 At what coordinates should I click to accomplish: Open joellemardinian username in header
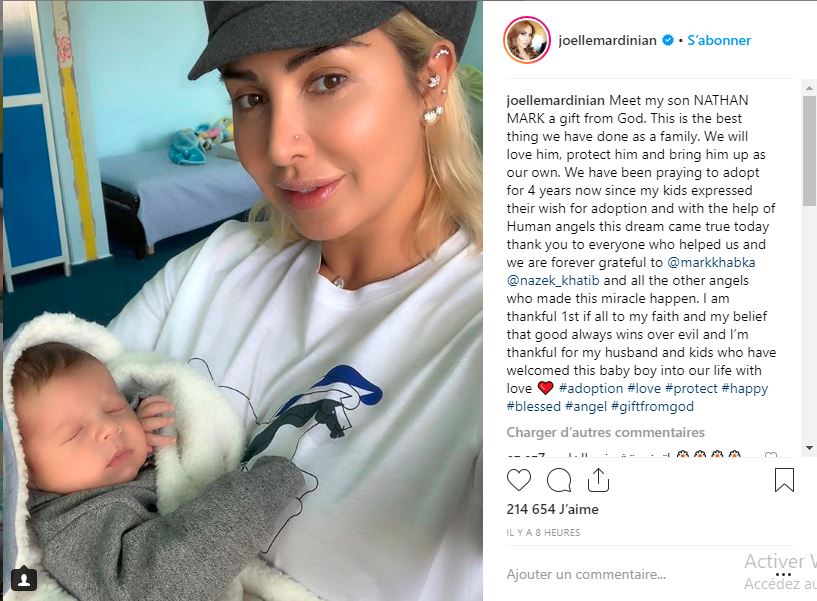pyautogui.click(x=607, y=40)
